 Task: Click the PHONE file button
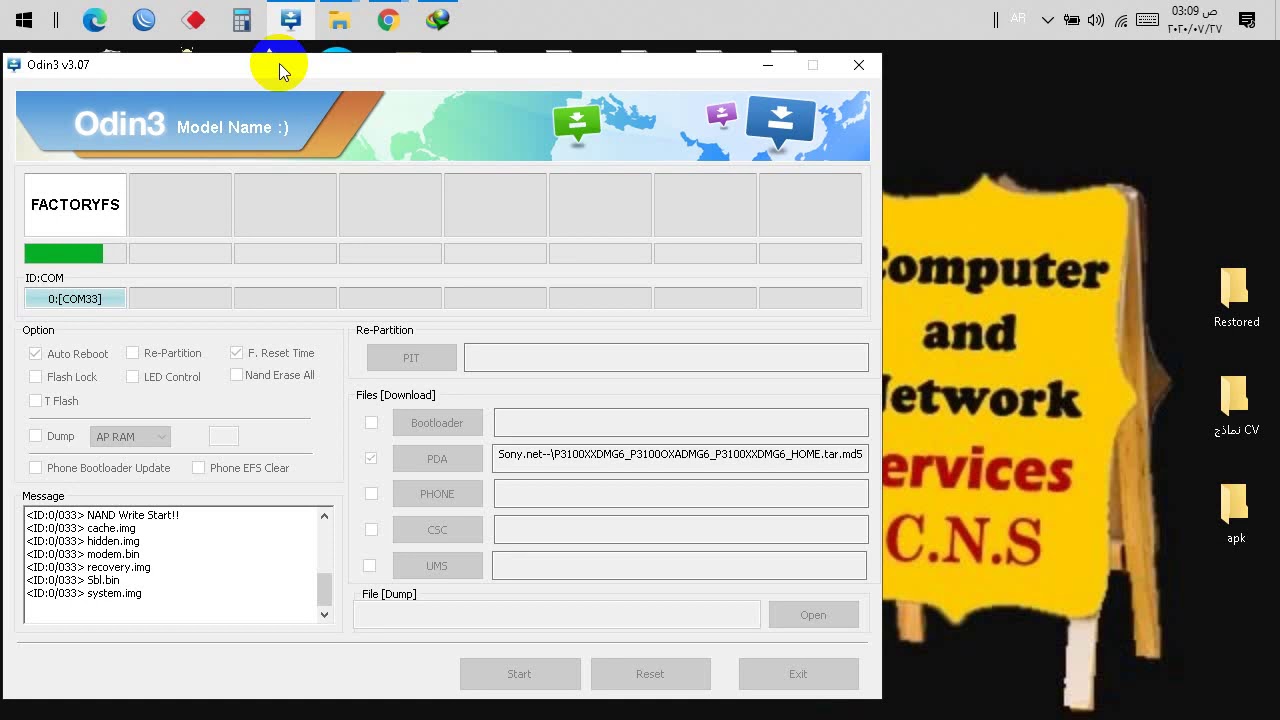click(x=437, y=494)
